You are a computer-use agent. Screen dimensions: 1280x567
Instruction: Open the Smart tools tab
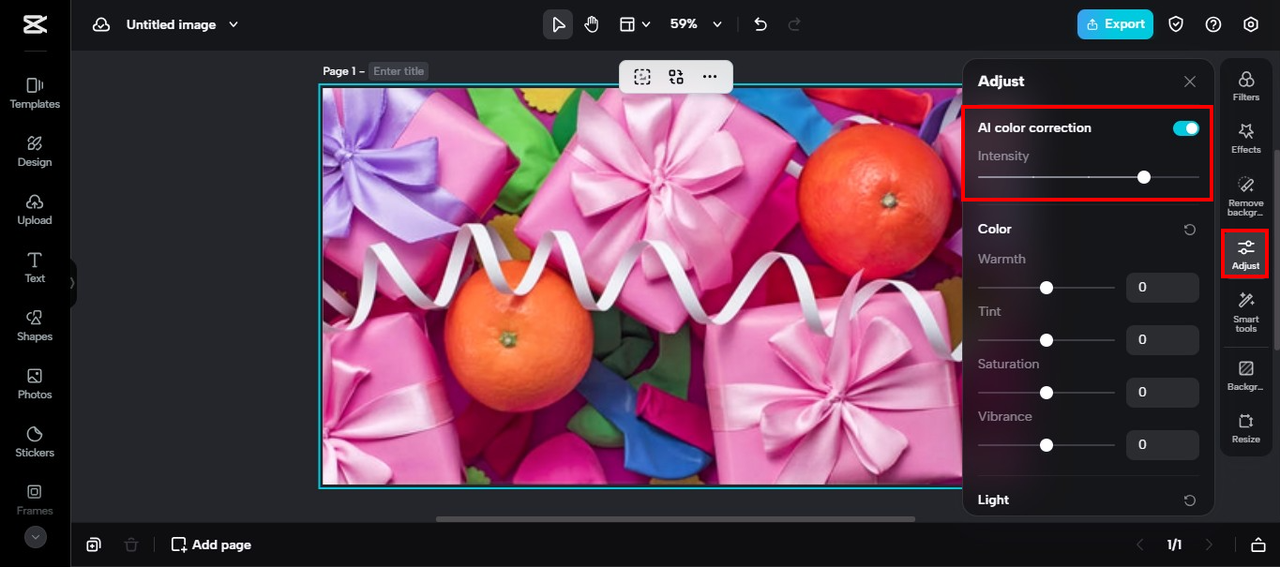pyautogui.click(x=1246, y=312)
